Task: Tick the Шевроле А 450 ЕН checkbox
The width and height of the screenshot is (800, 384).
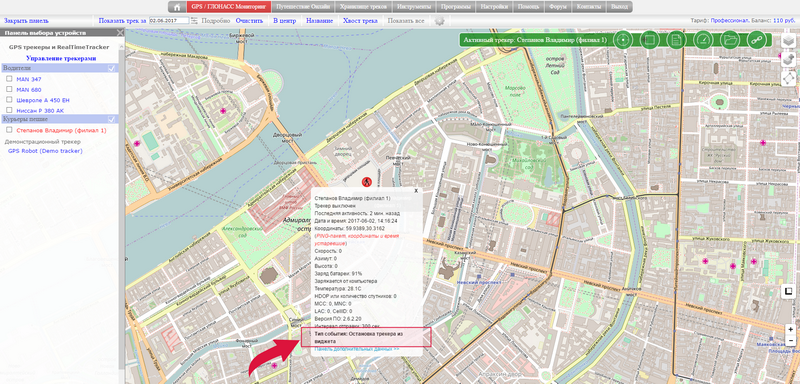Action: (x=9, y=99)
